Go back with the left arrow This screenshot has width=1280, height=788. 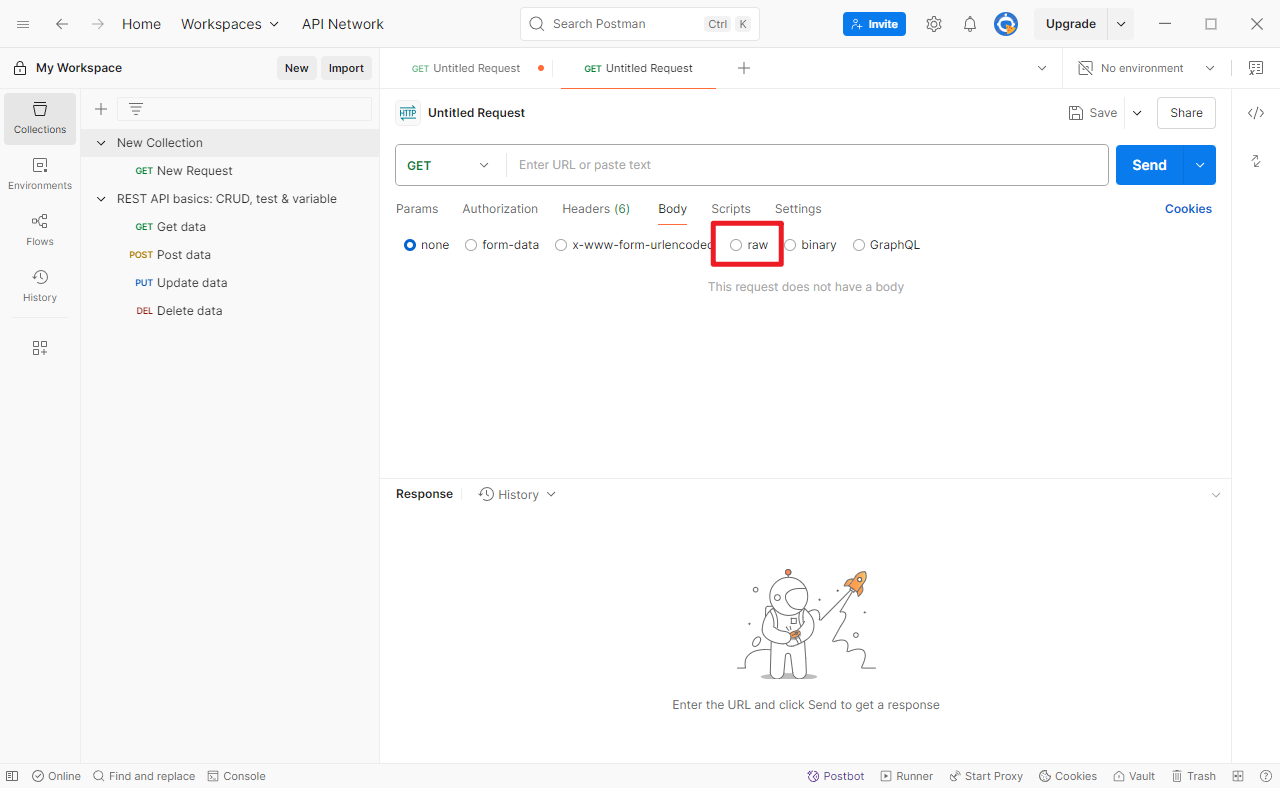(x=62, y=24)
